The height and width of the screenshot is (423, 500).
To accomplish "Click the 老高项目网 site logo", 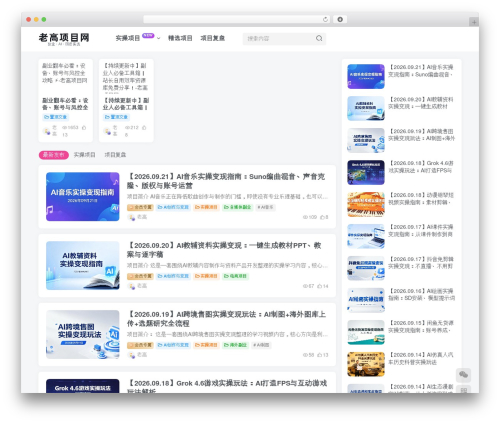I will coord(64,39).
